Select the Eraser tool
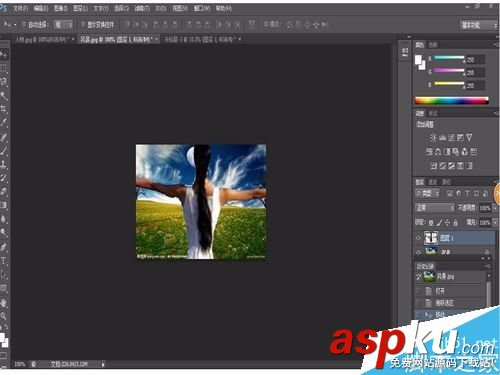 click(4, 191)
